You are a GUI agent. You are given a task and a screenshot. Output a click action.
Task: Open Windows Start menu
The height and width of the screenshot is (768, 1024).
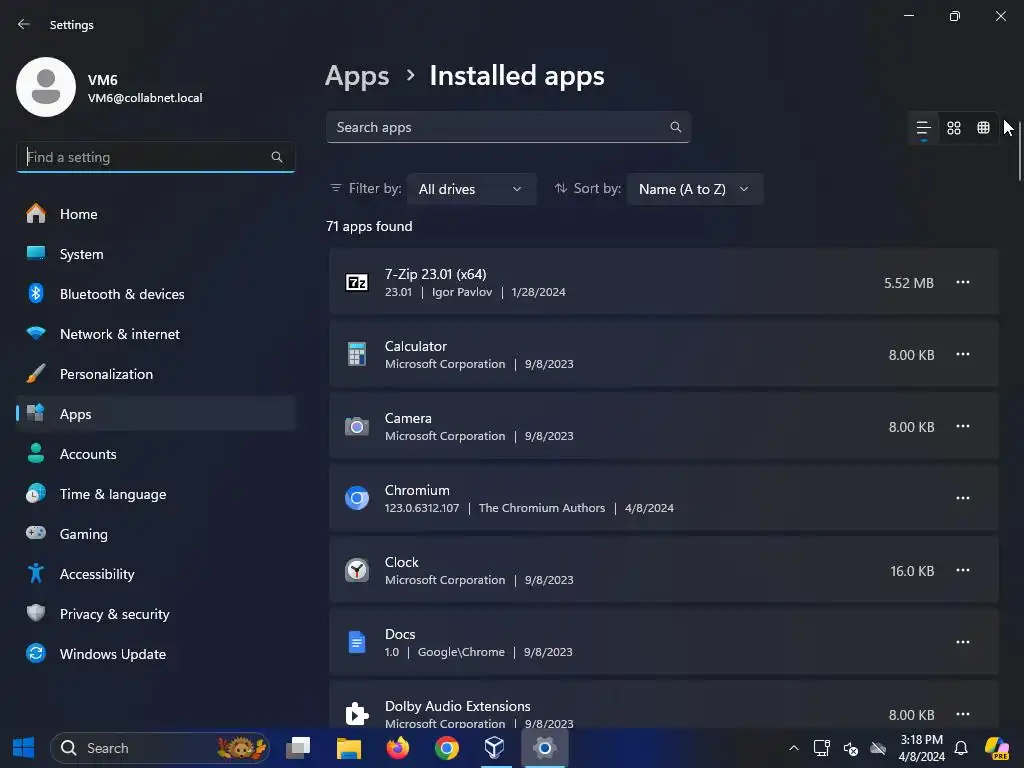click(24, 748)
